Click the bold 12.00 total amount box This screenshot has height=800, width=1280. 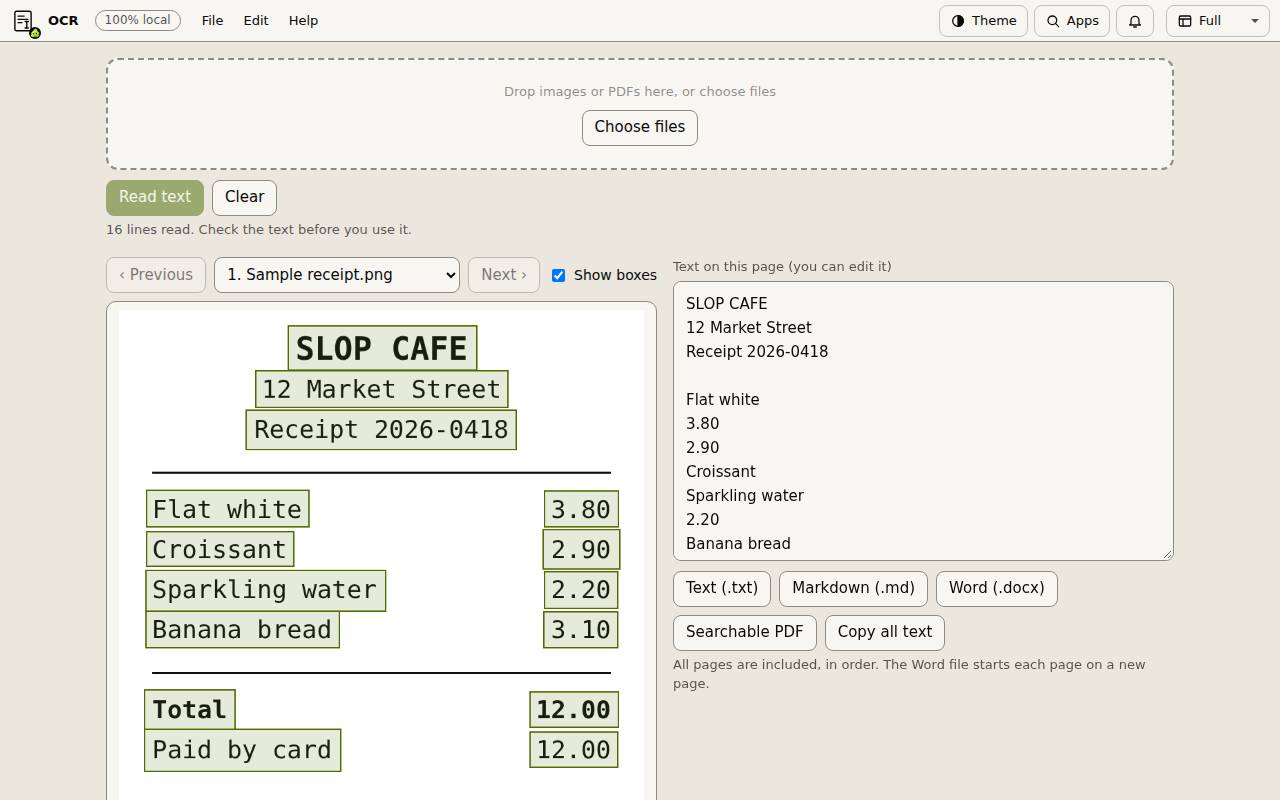(x=574, y=710)
